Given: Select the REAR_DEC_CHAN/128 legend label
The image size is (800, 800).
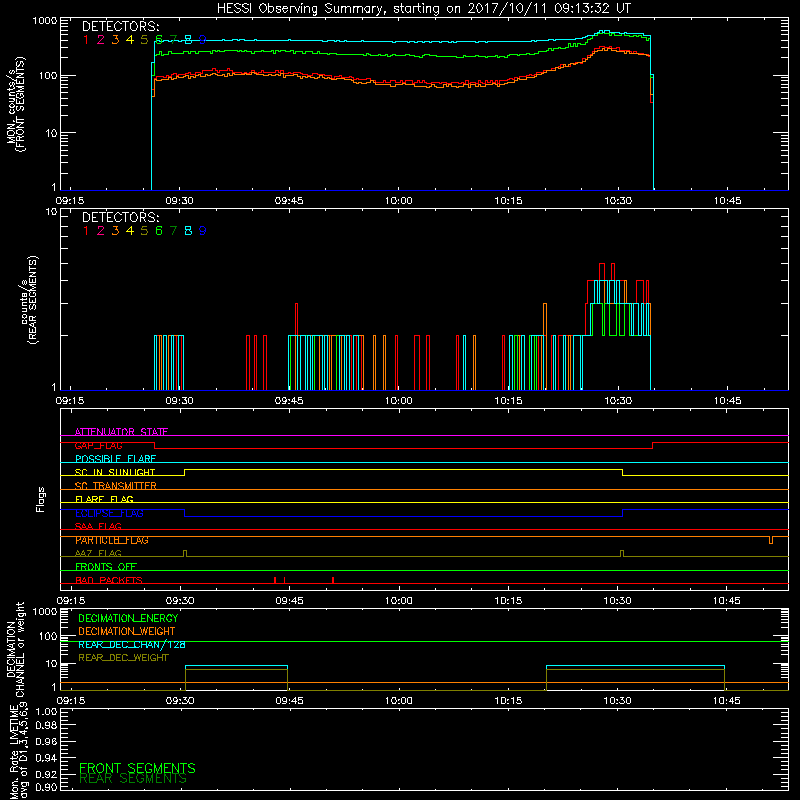Looking at the screenshot, I should pyautogui.click(x=132, y=644).
